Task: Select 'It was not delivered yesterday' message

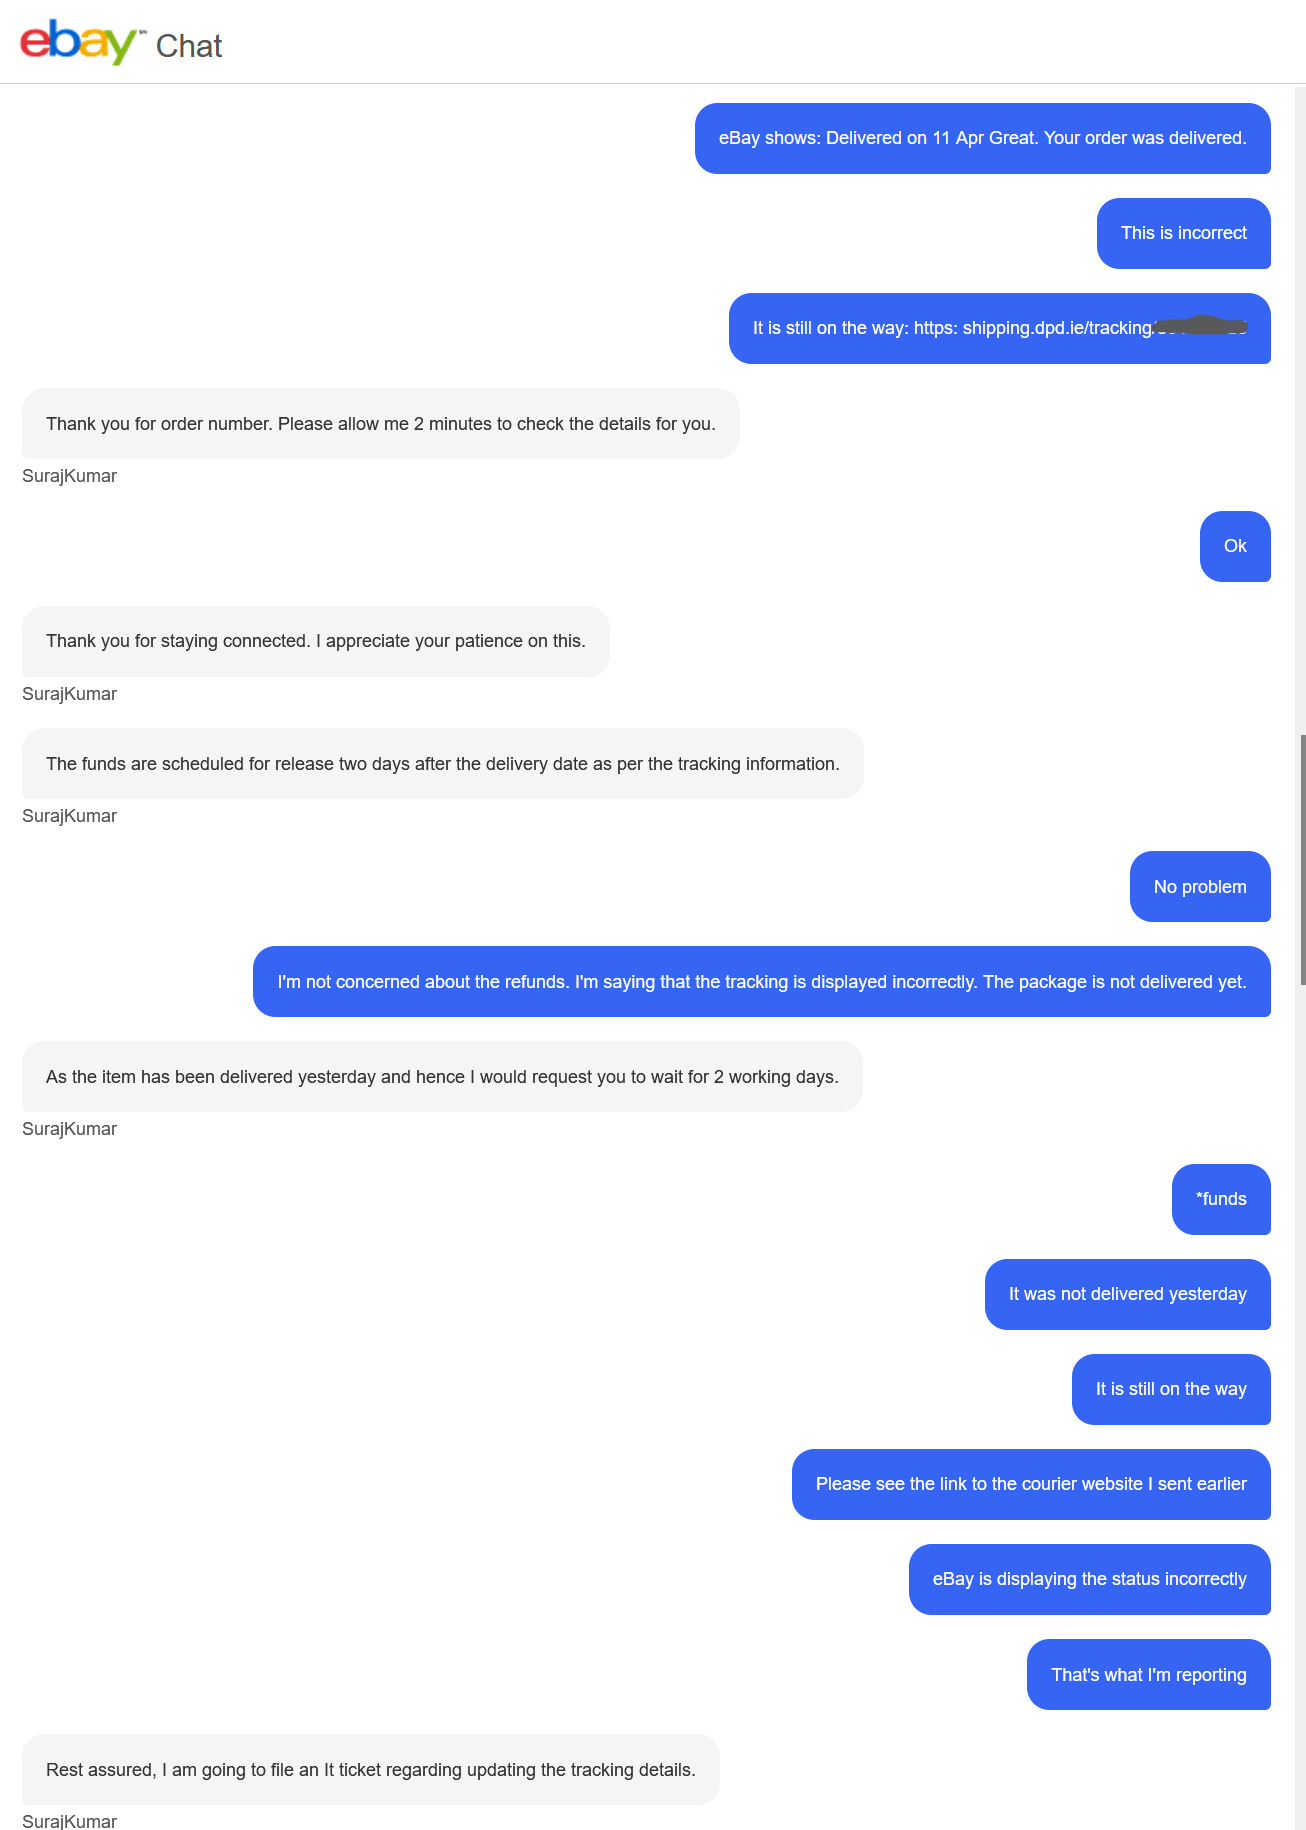Action: coord(1128,1294)
